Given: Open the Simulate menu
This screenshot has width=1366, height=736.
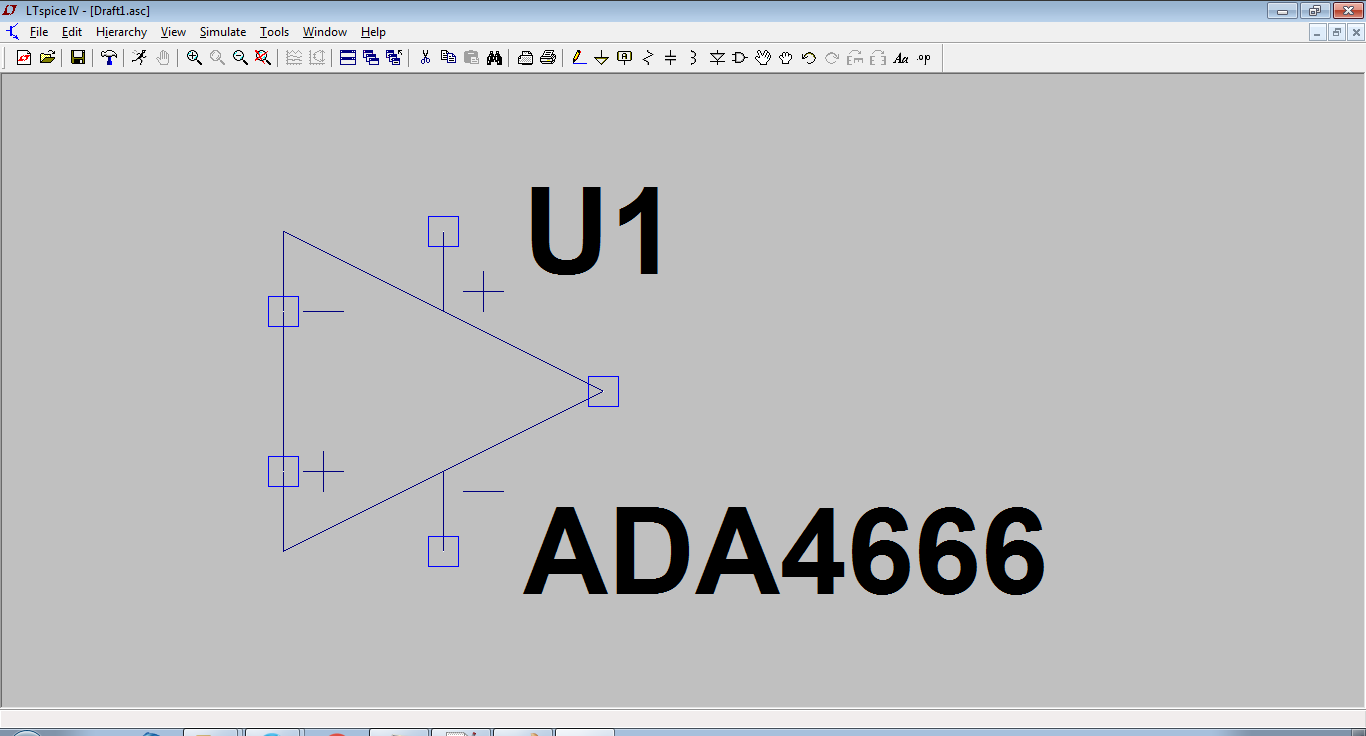Looking at the screenshot, I should [223, 32].
